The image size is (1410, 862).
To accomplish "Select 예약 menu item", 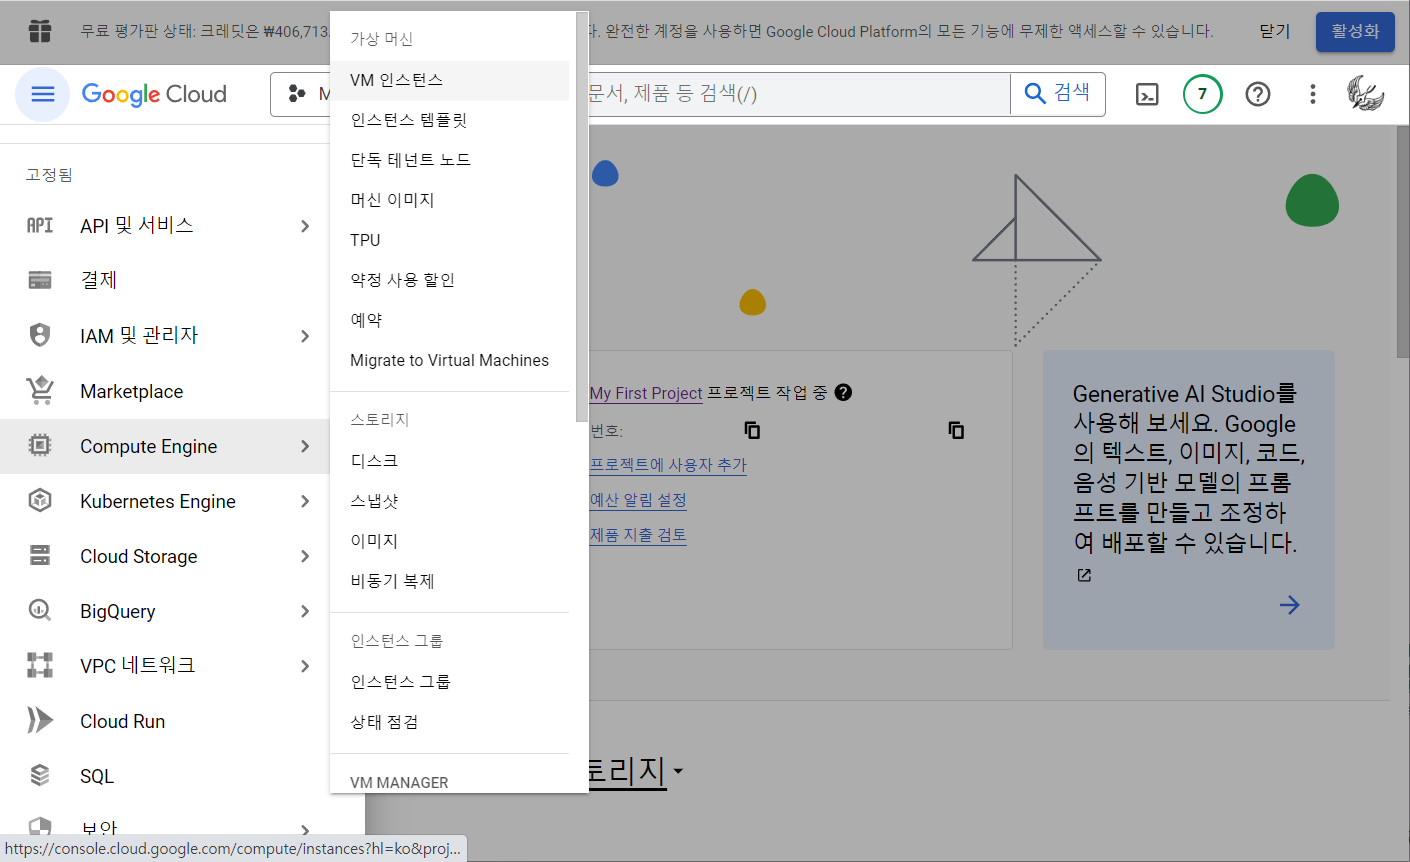I will click(x=449, y=320).
